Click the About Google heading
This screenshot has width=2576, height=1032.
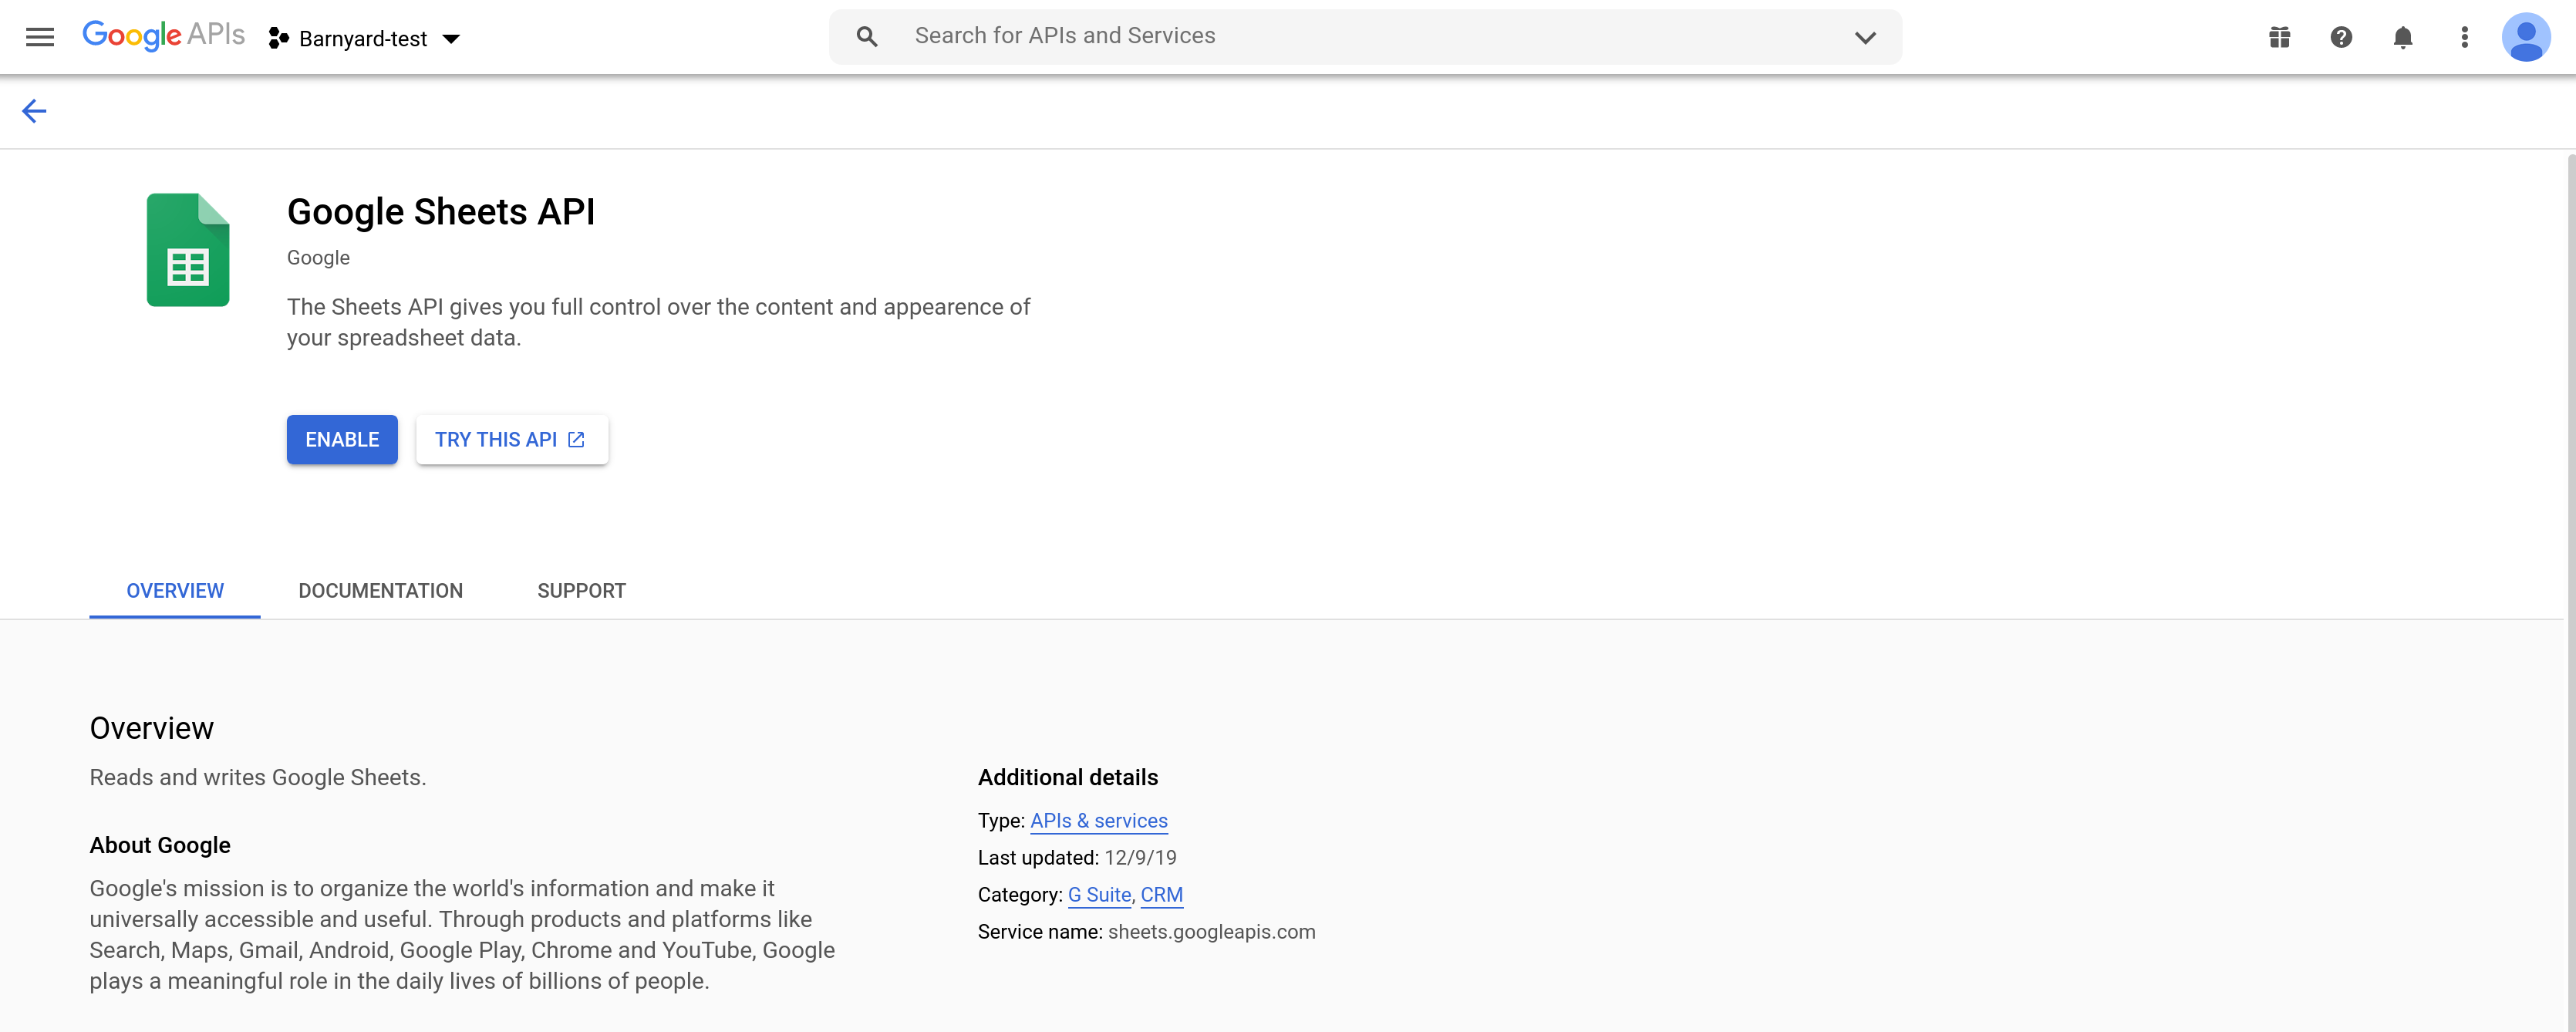pyautogui.click(x=160, y=845)
